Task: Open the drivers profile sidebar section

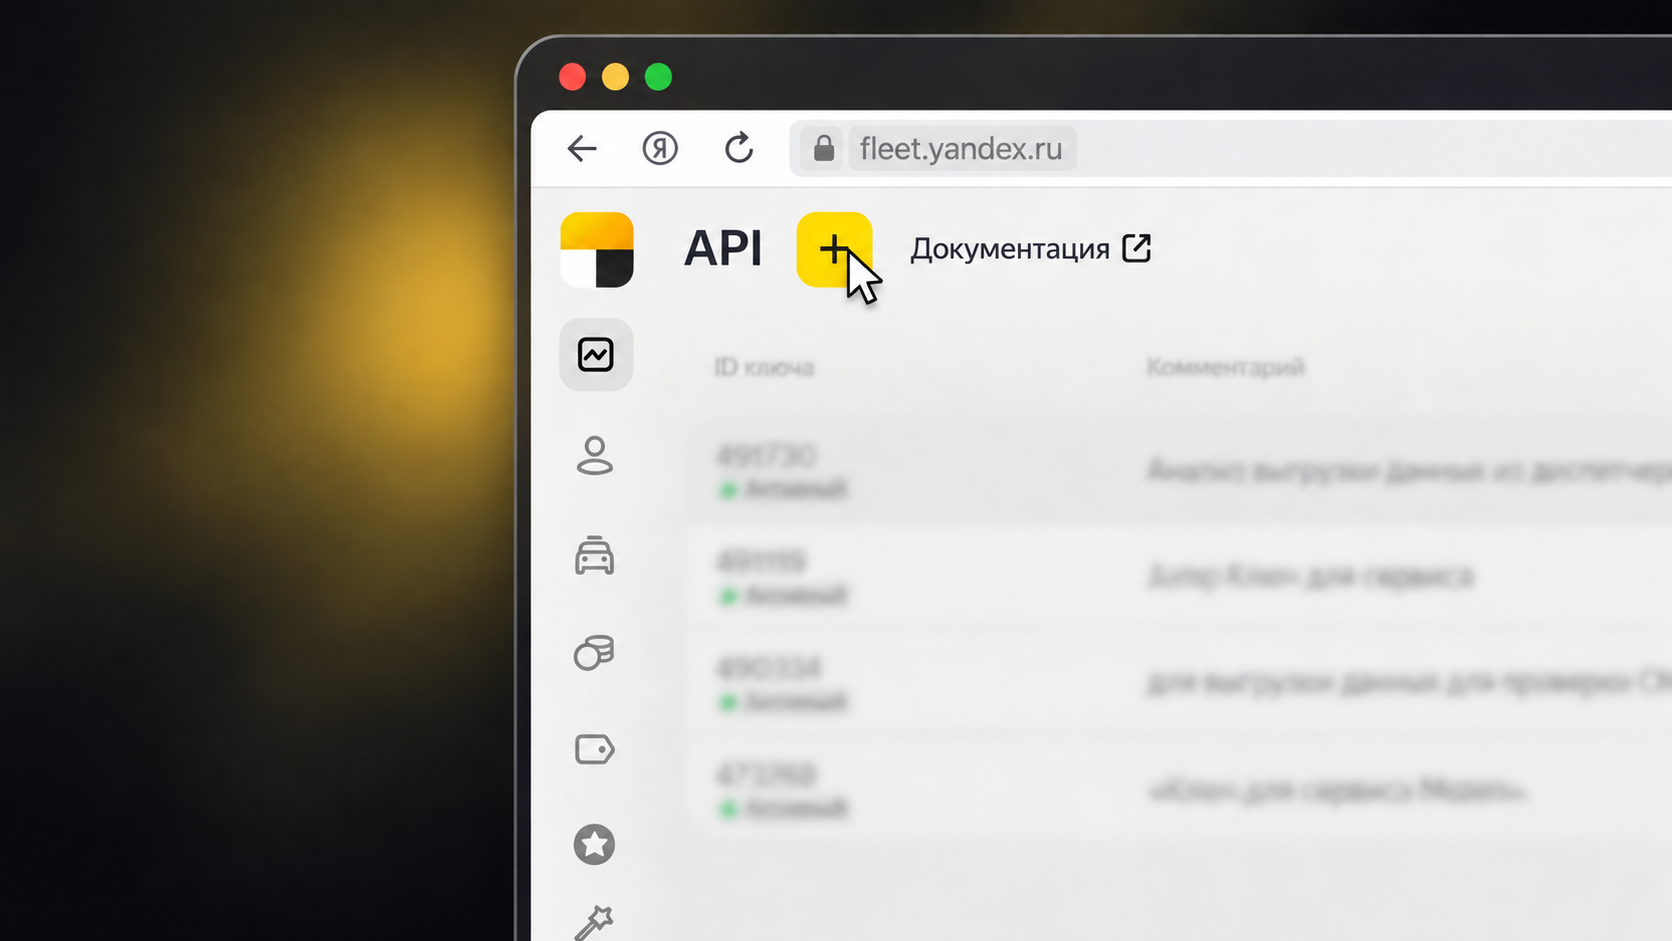Action: coord(595,455)
